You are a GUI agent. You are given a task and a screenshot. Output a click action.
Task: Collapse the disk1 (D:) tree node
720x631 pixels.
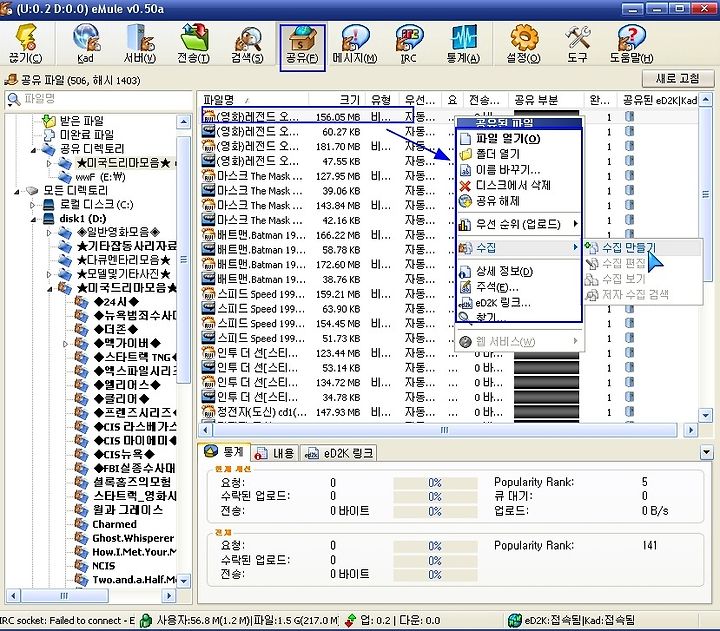(x=34, y=220)
